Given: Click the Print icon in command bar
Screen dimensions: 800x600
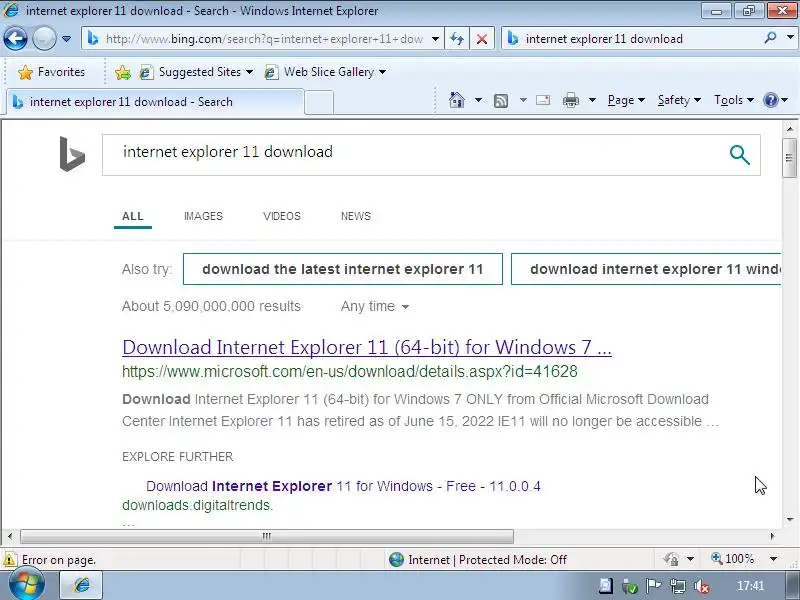Looking at the screenshot, I should pos(570,100).
